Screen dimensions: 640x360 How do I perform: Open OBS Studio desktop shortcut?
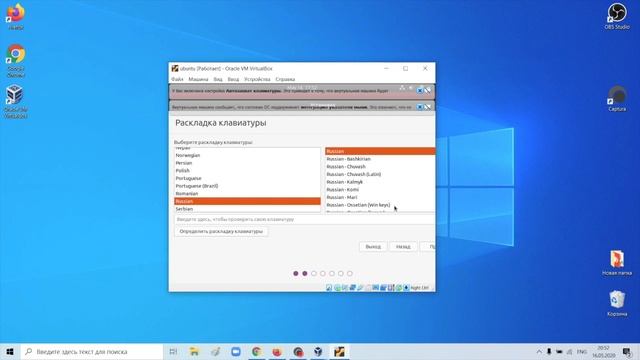tap(617, 16)
